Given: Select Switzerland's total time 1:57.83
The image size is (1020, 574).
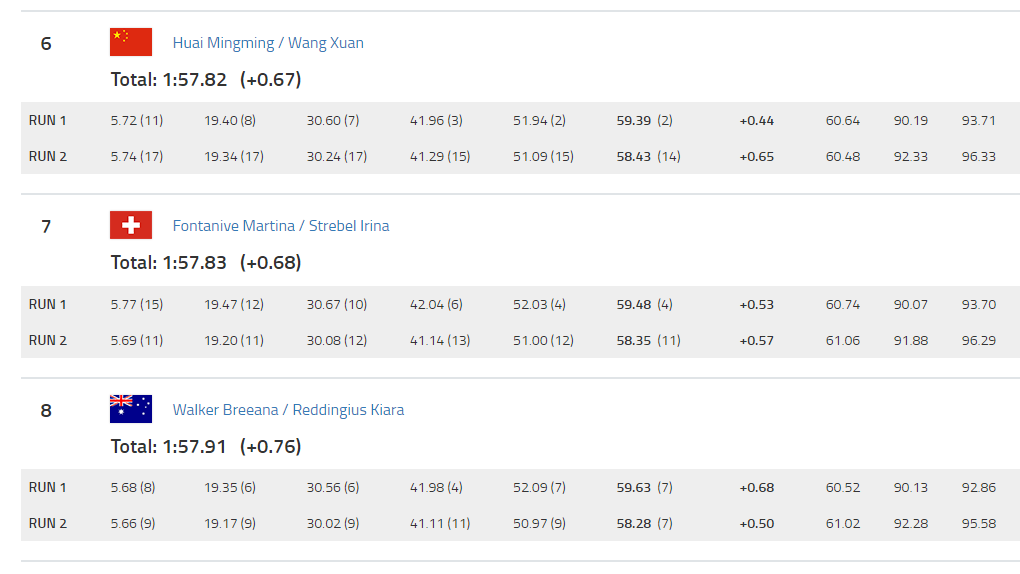Looking at the screenshot, I should pos(195,263).
